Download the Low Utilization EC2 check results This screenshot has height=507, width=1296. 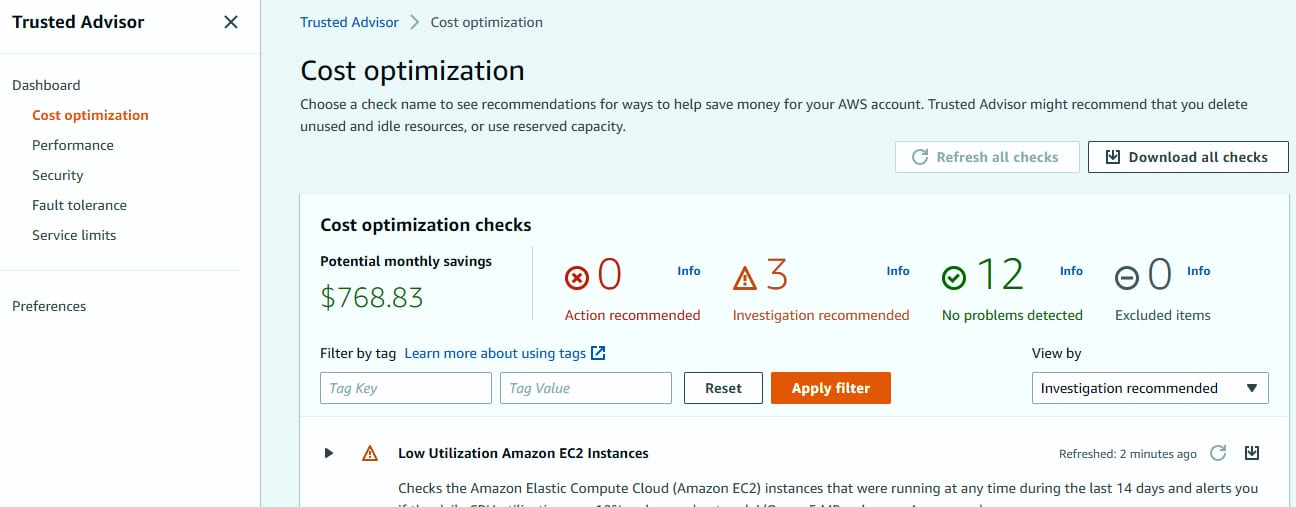point(1252,453)
